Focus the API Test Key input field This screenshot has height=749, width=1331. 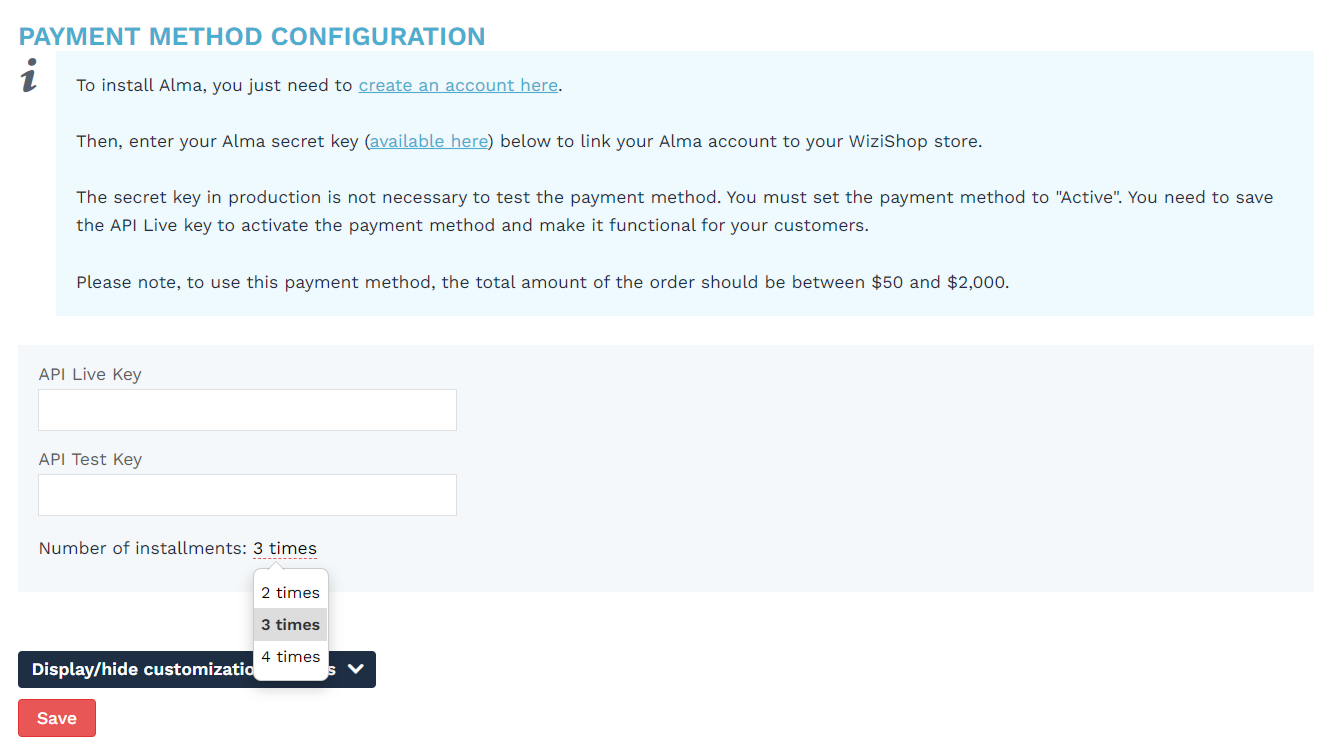pyautogui.click(x=247, y=495)
